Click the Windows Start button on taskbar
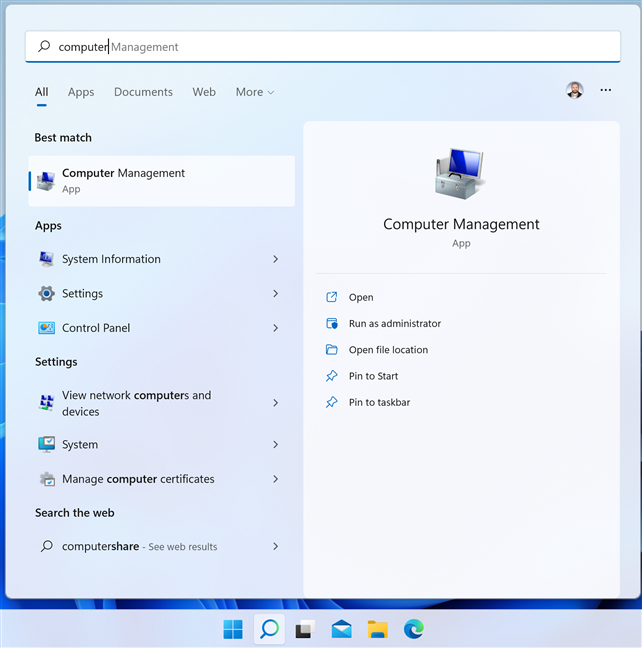The height and width of the screenshot is (648, 642). [x=233, y=629]
